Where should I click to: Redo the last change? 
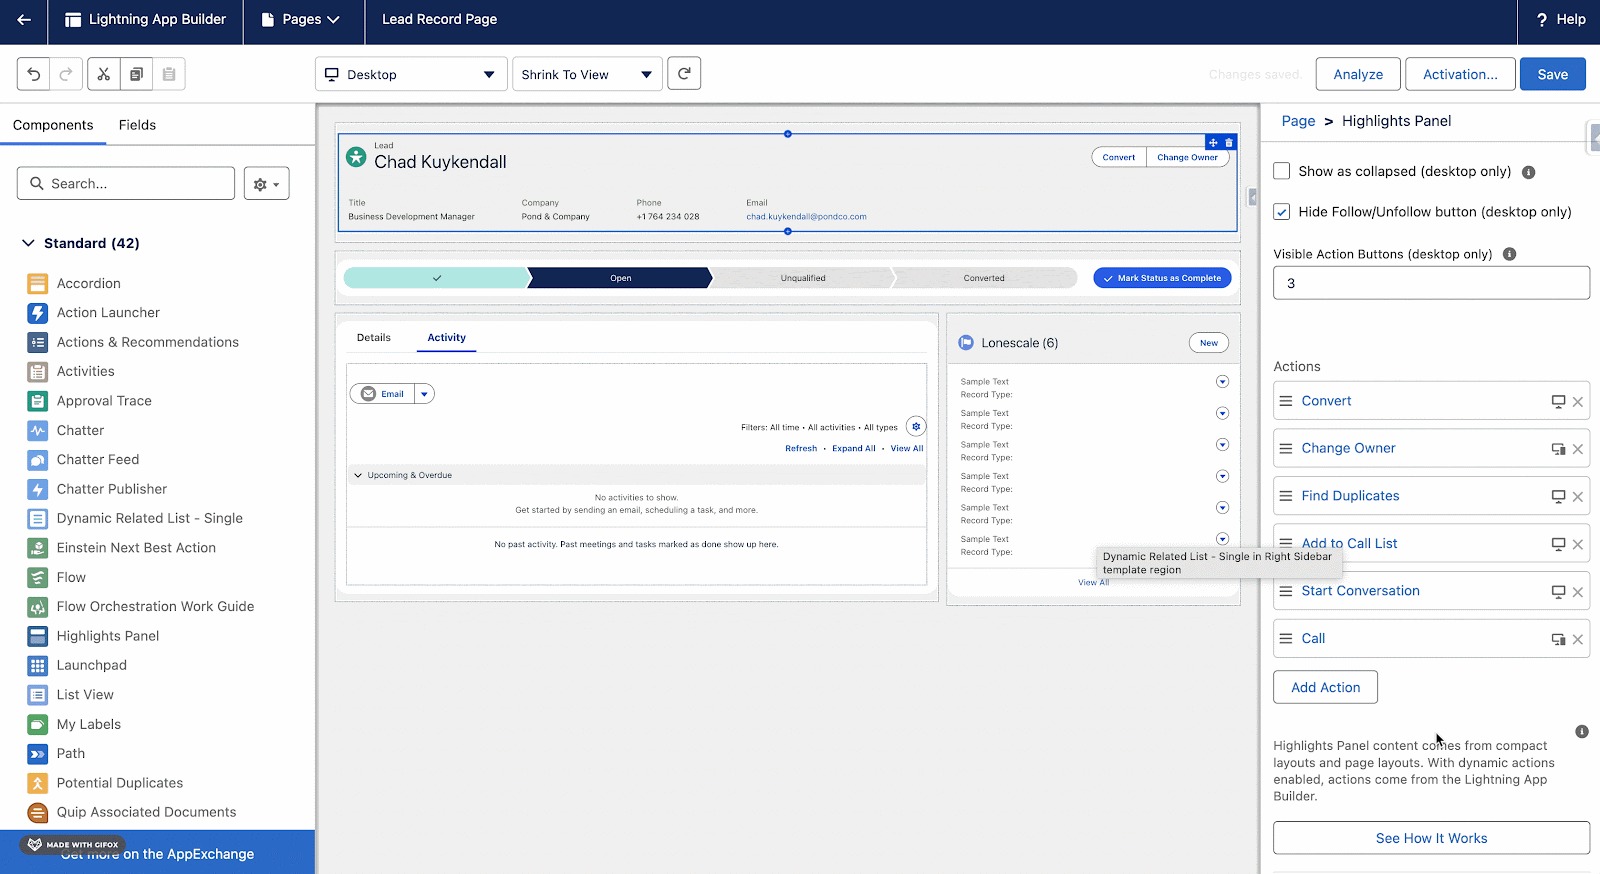[x=66, y=74]
